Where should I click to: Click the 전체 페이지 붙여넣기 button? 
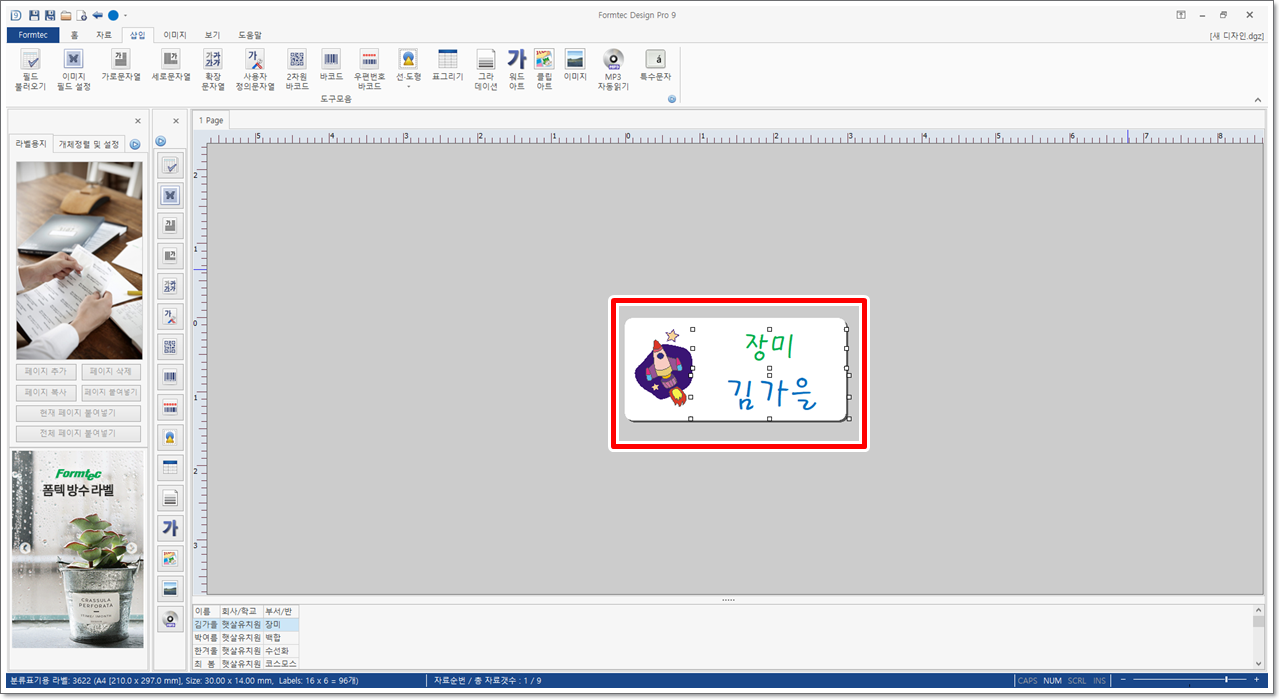[78, 434]
